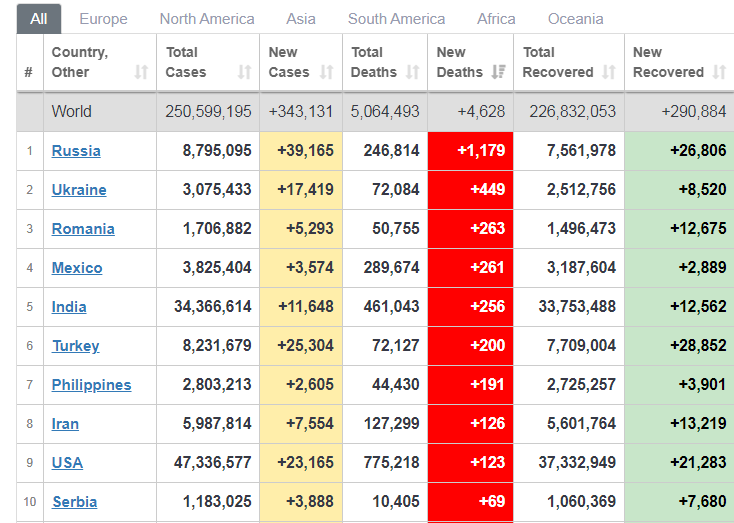Screen dimensions: 734x523
Task: Follow the Ukraine link
Action: [79, 190]
